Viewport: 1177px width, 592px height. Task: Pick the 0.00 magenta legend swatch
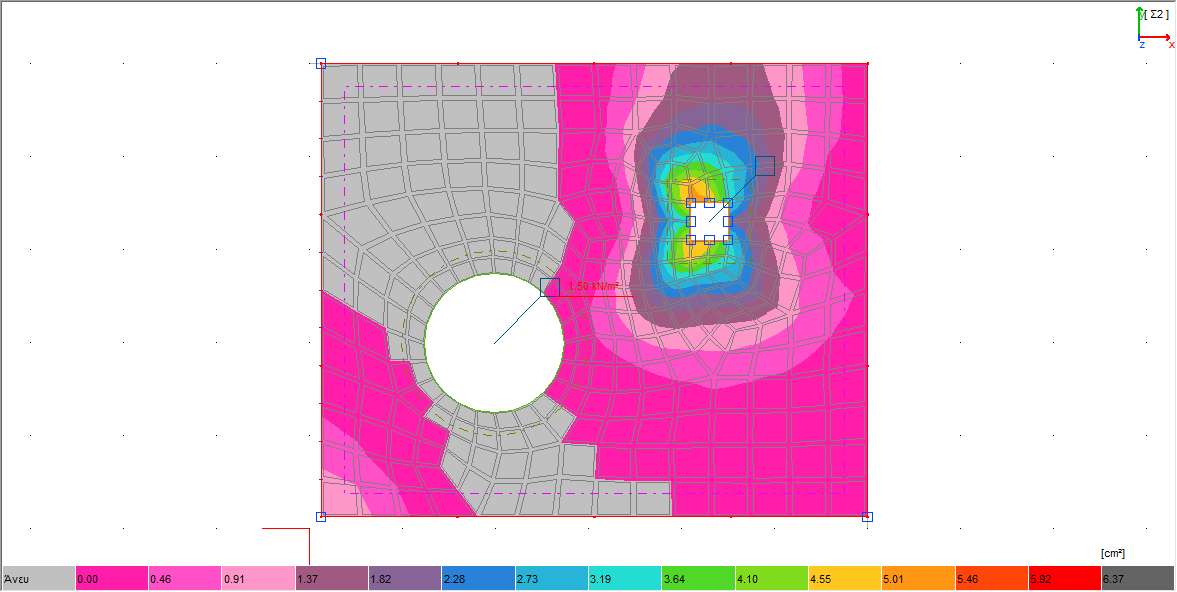coord(112,578)
